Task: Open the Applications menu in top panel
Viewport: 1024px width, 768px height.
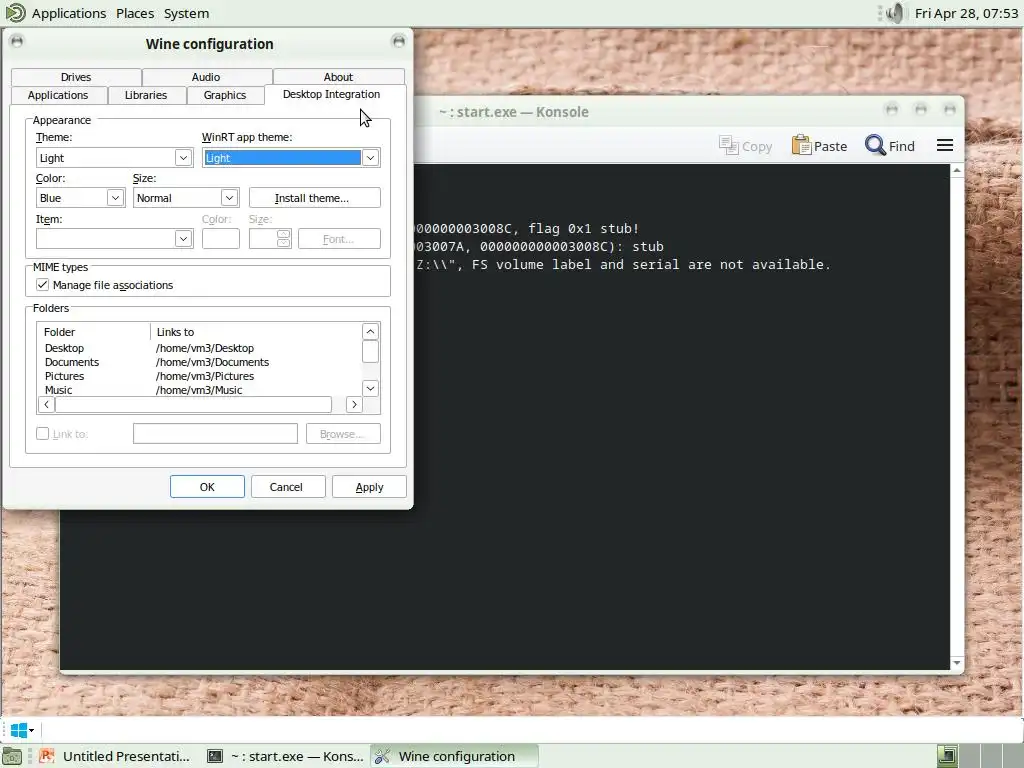Action: tap(69, 13)
